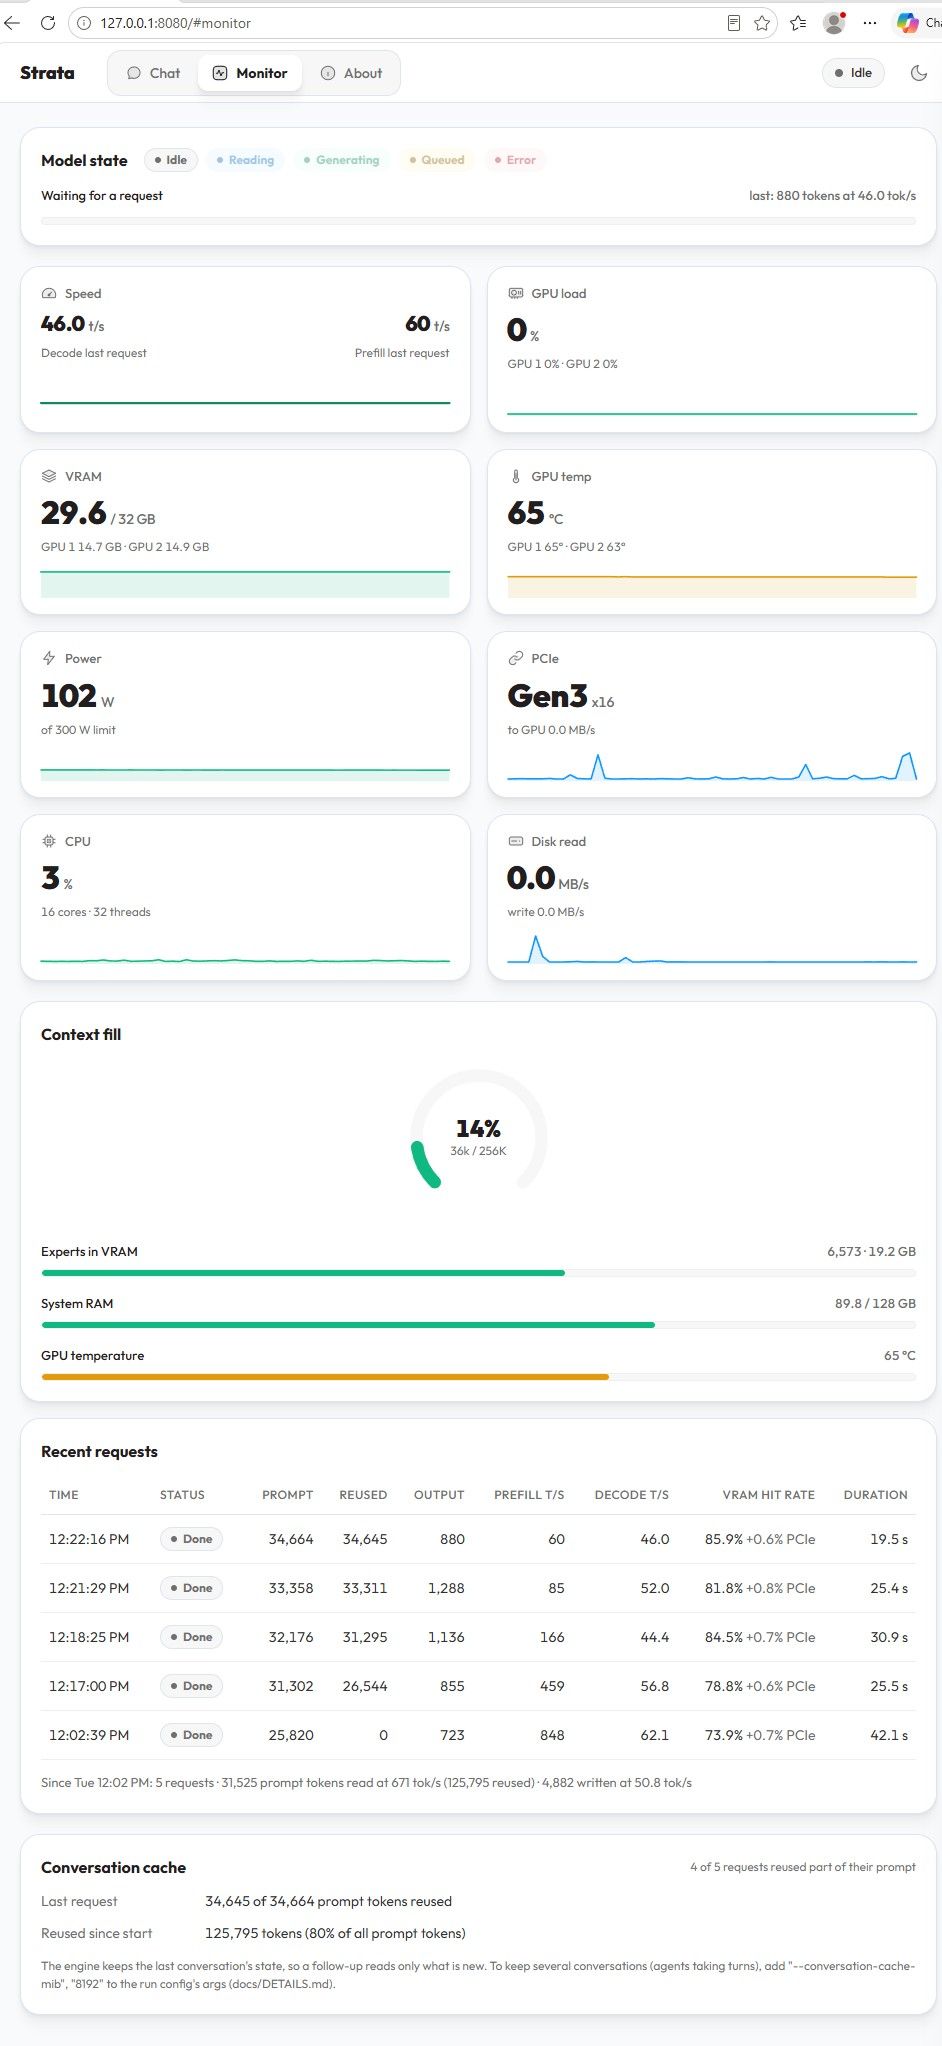Click the lightning bolt icon beside Power
Screen dimensions: 942x2046
pyautogui.click(x=49, y=659)
